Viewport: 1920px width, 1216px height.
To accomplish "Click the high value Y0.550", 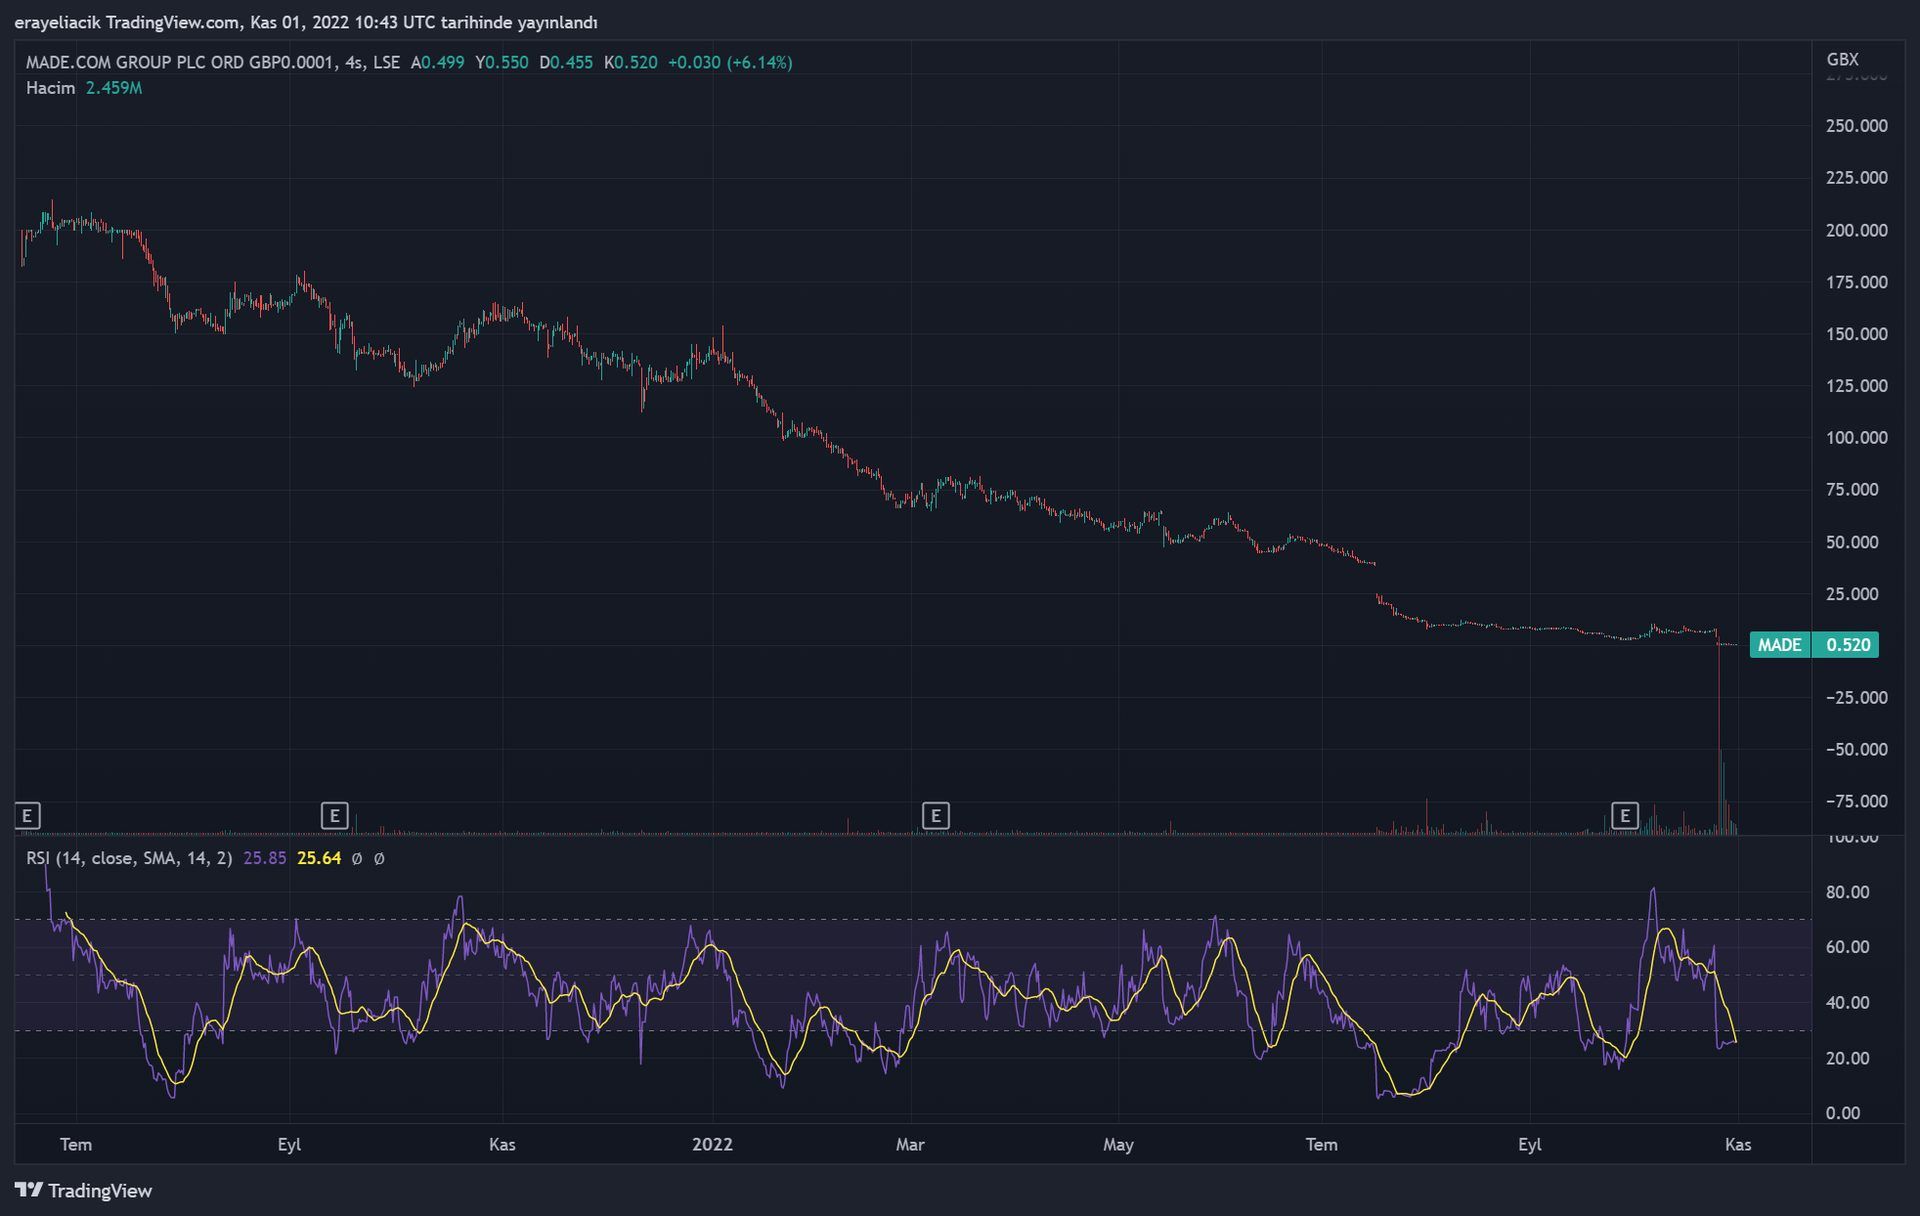I will tap(502, 62).
